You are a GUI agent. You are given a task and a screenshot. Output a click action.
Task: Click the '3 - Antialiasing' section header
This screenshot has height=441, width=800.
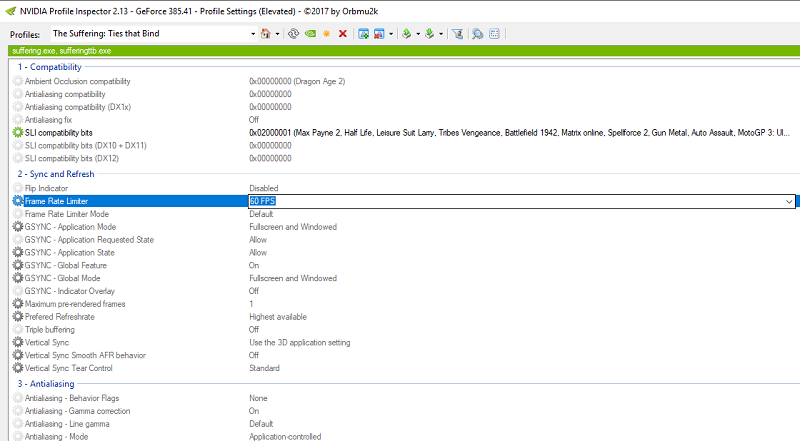pos(46,384)
